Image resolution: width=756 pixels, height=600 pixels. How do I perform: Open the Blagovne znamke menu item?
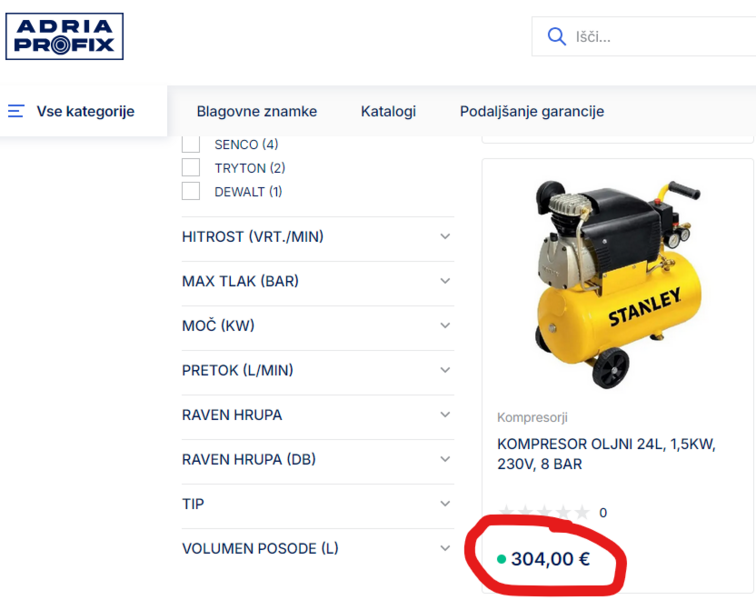256,111
